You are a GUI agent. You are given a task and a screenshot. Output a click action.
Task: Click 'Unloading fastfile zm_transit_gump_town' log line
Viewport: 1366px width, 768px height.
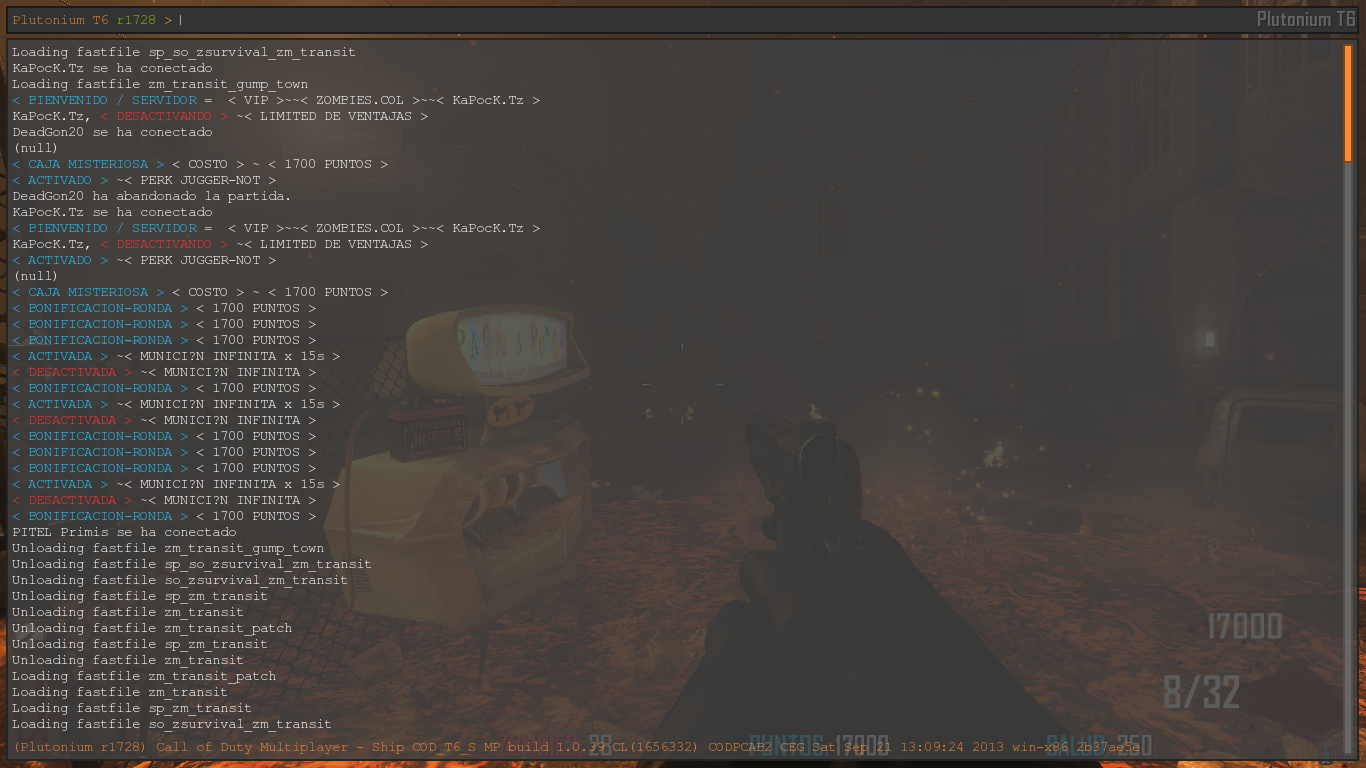(168, 548)
